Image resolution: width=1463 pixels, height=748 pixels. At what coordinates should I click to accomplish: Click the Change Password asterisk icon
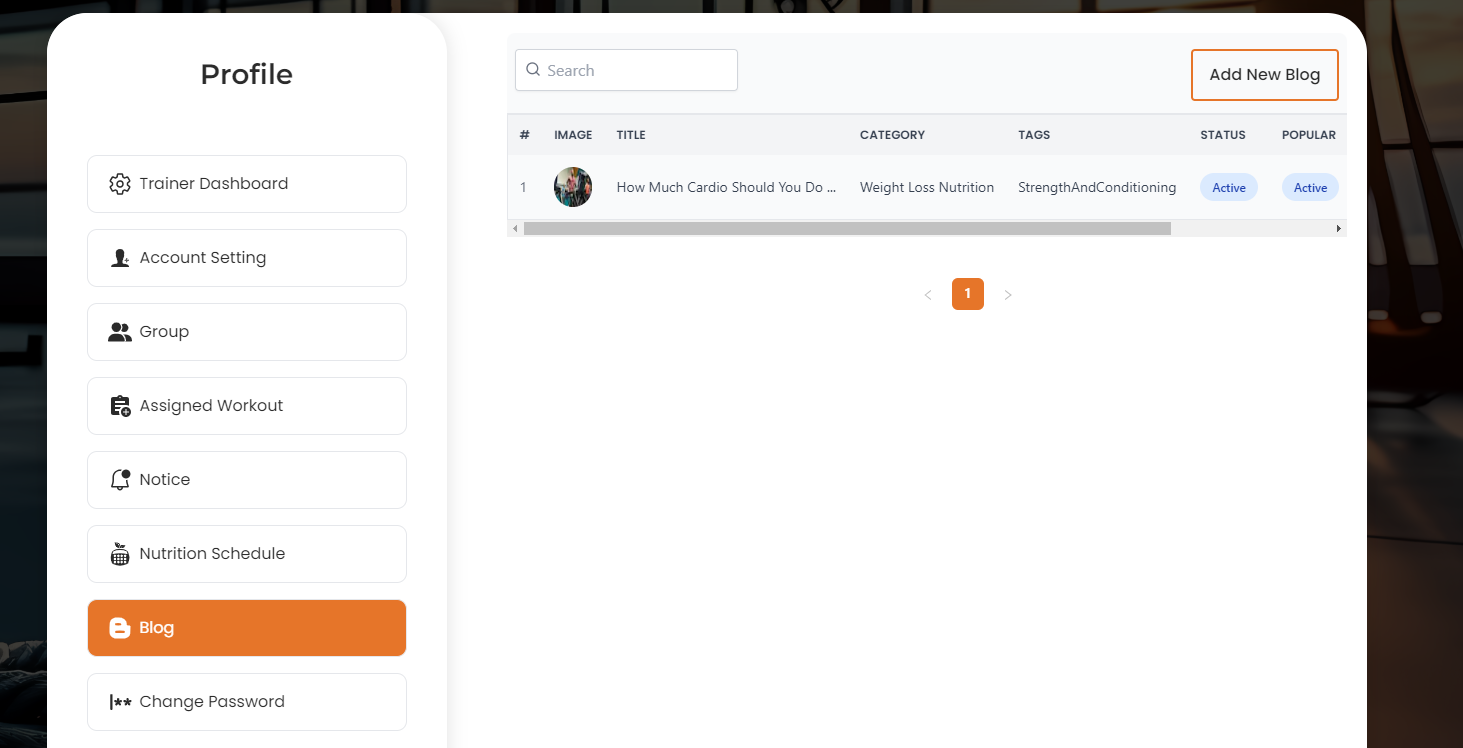[120, 702]
